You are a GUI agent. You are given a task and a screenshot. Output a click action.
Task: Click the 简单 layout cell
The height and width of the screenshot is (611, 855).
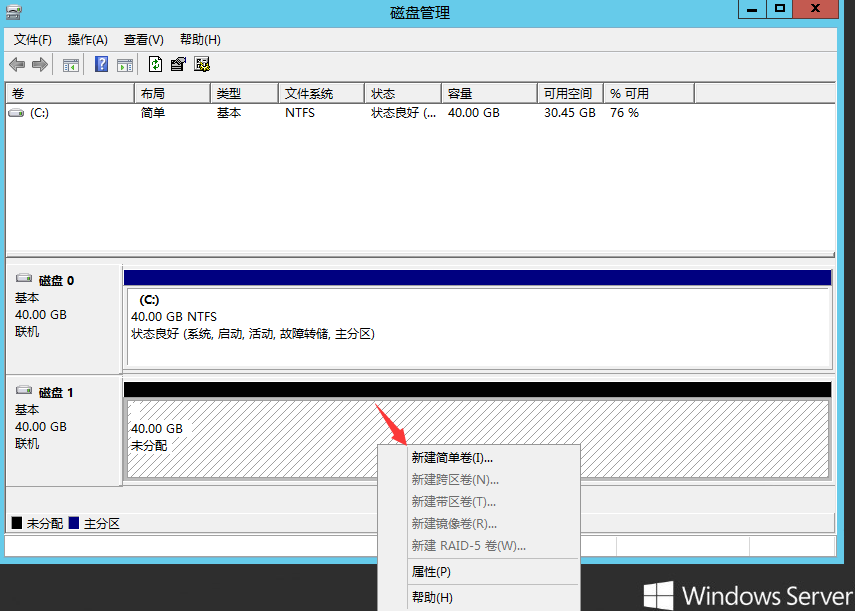click(153, 113)
